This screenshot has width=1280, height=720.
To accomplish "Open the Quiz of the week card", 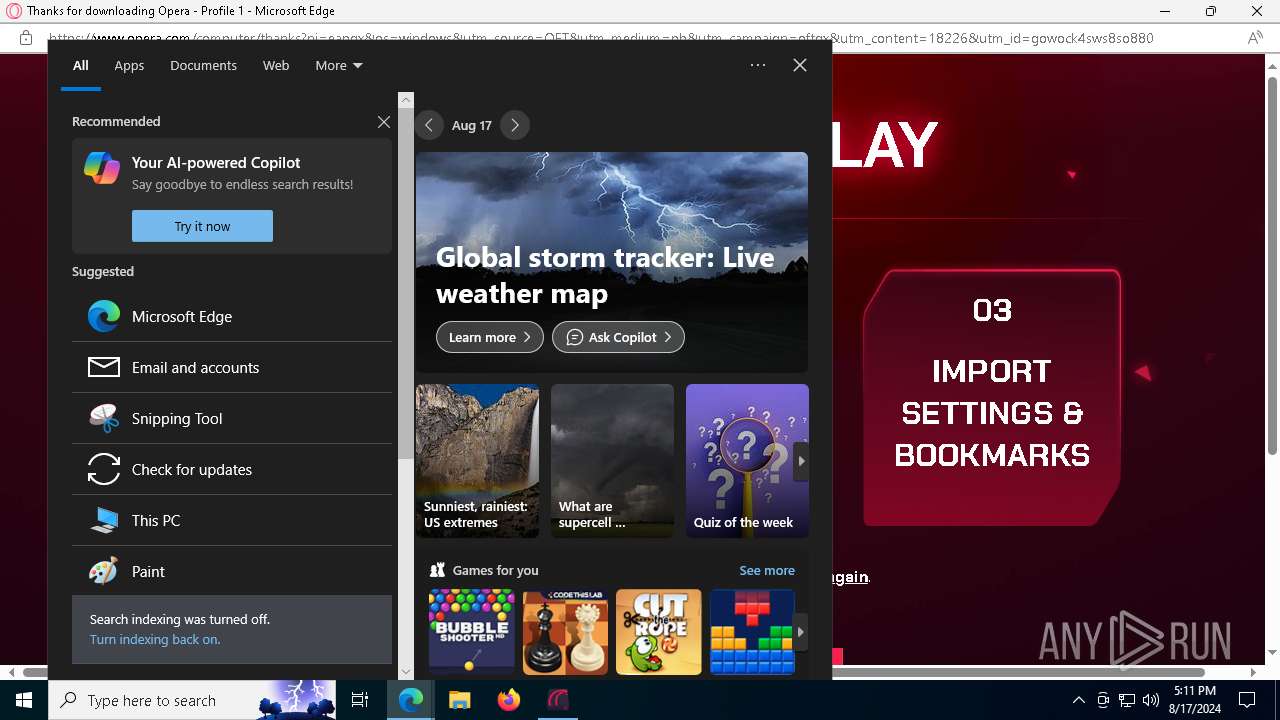I will click(747, 461).
